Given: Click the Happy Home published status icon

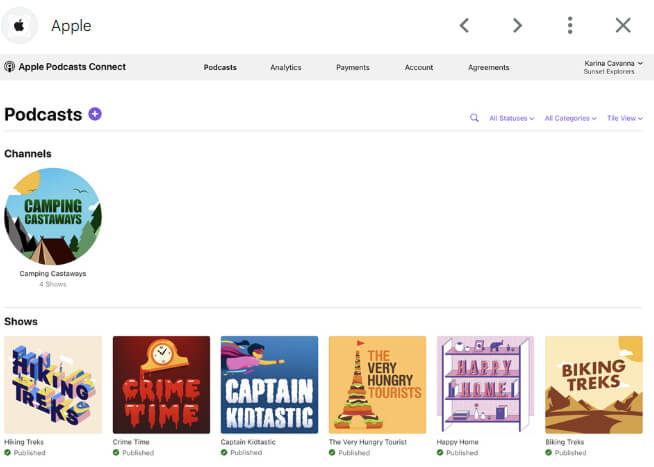Looking at the screenshot, I should coord(440,452).
